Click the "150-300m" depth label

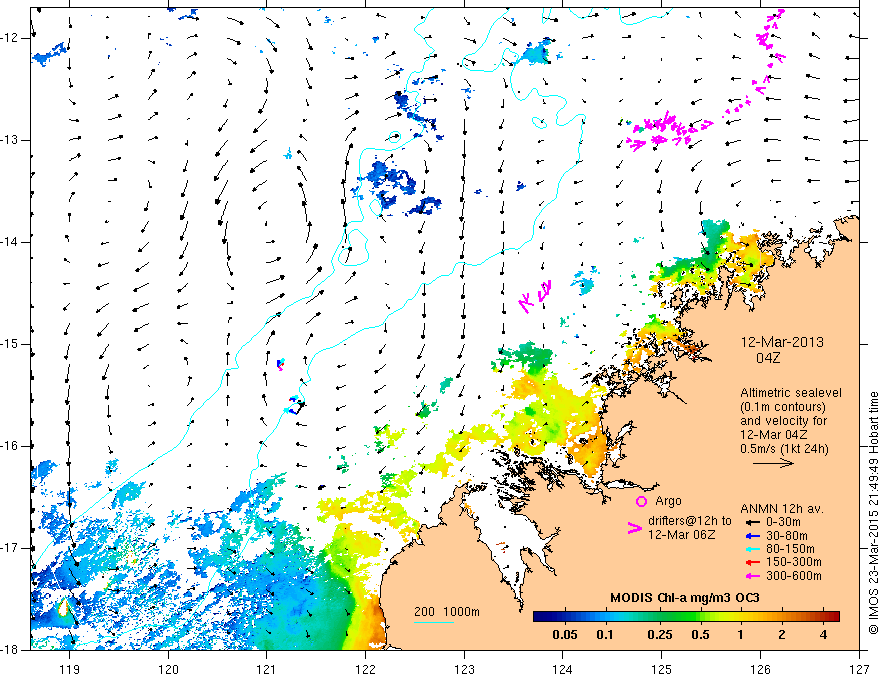coord(794,563)
